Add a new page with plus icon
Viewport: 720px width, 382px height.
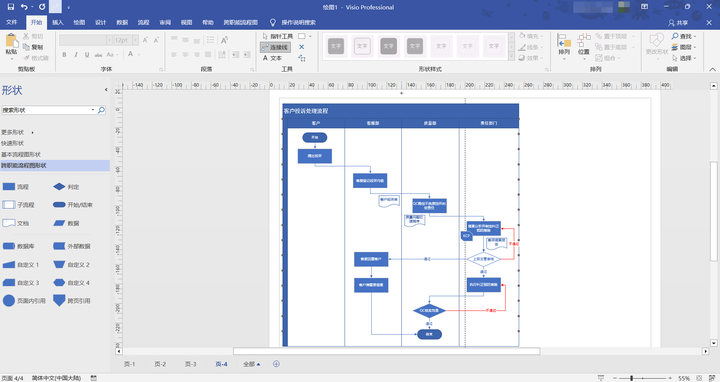click(x=276, y=364)
